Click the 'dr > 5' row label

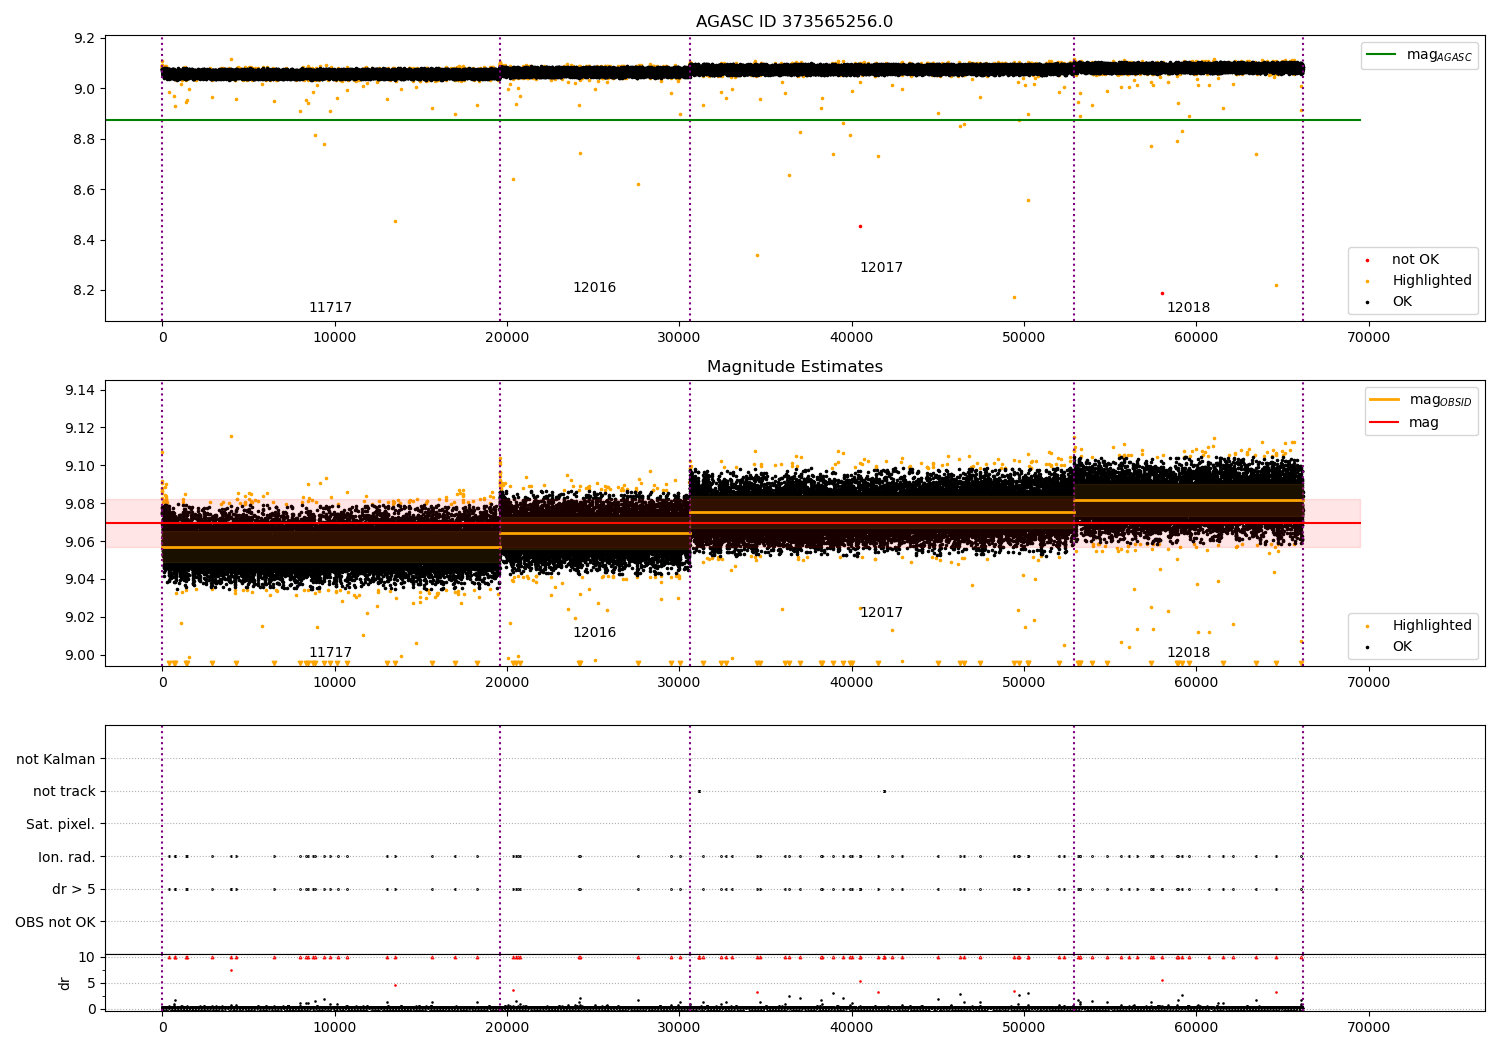(74, 889)
